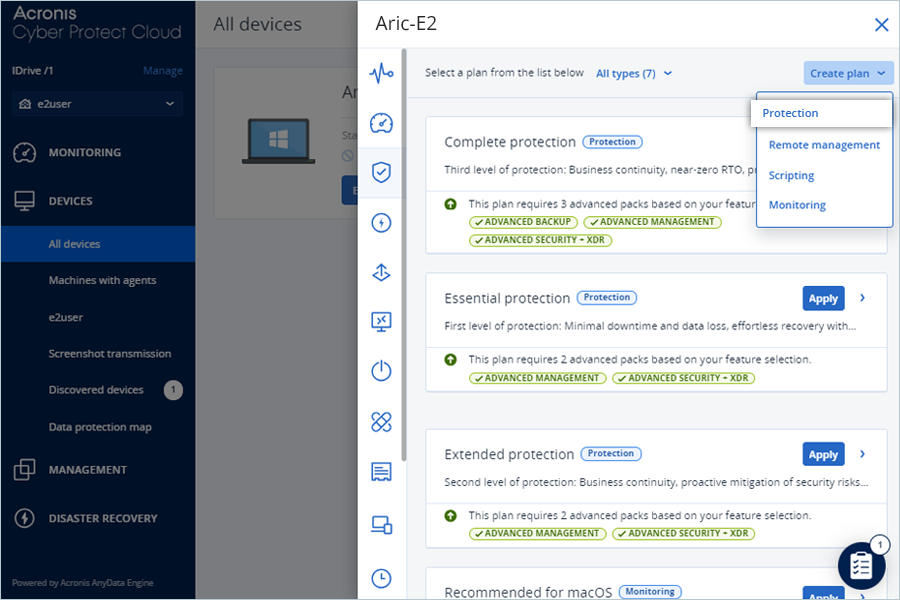Click the power icon in device panel
The width and height of the screenshot is (900, 600).
(381, 371)
